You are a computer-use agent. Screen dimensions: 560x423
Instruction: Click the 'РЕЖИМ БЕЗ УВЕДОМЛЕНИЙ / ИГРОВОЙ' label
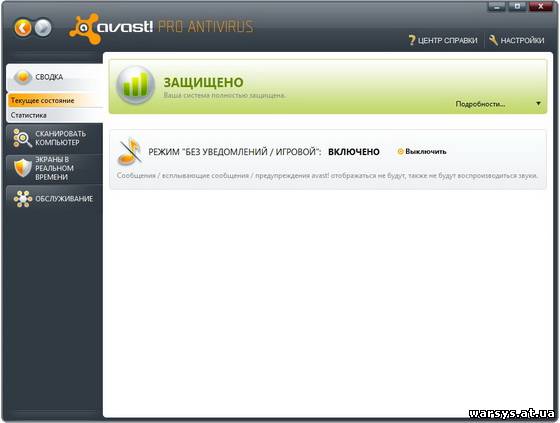[235, 152]
